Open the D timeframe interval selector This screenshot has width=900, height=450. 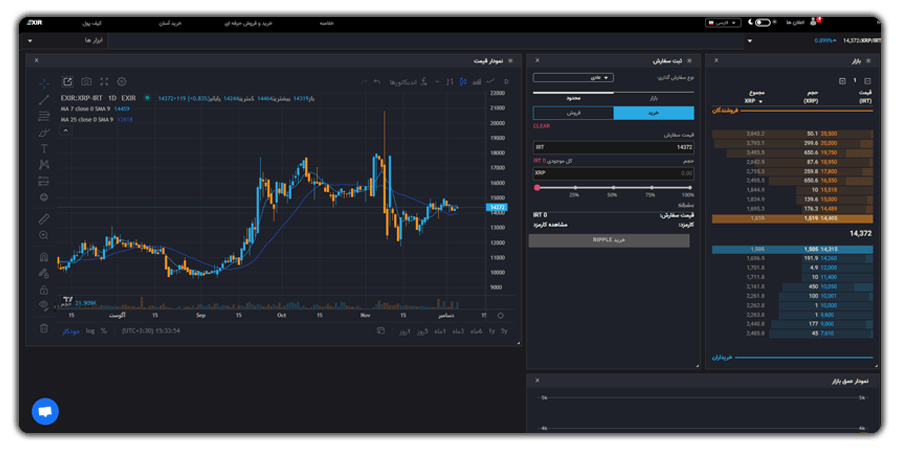coord(506,82)
